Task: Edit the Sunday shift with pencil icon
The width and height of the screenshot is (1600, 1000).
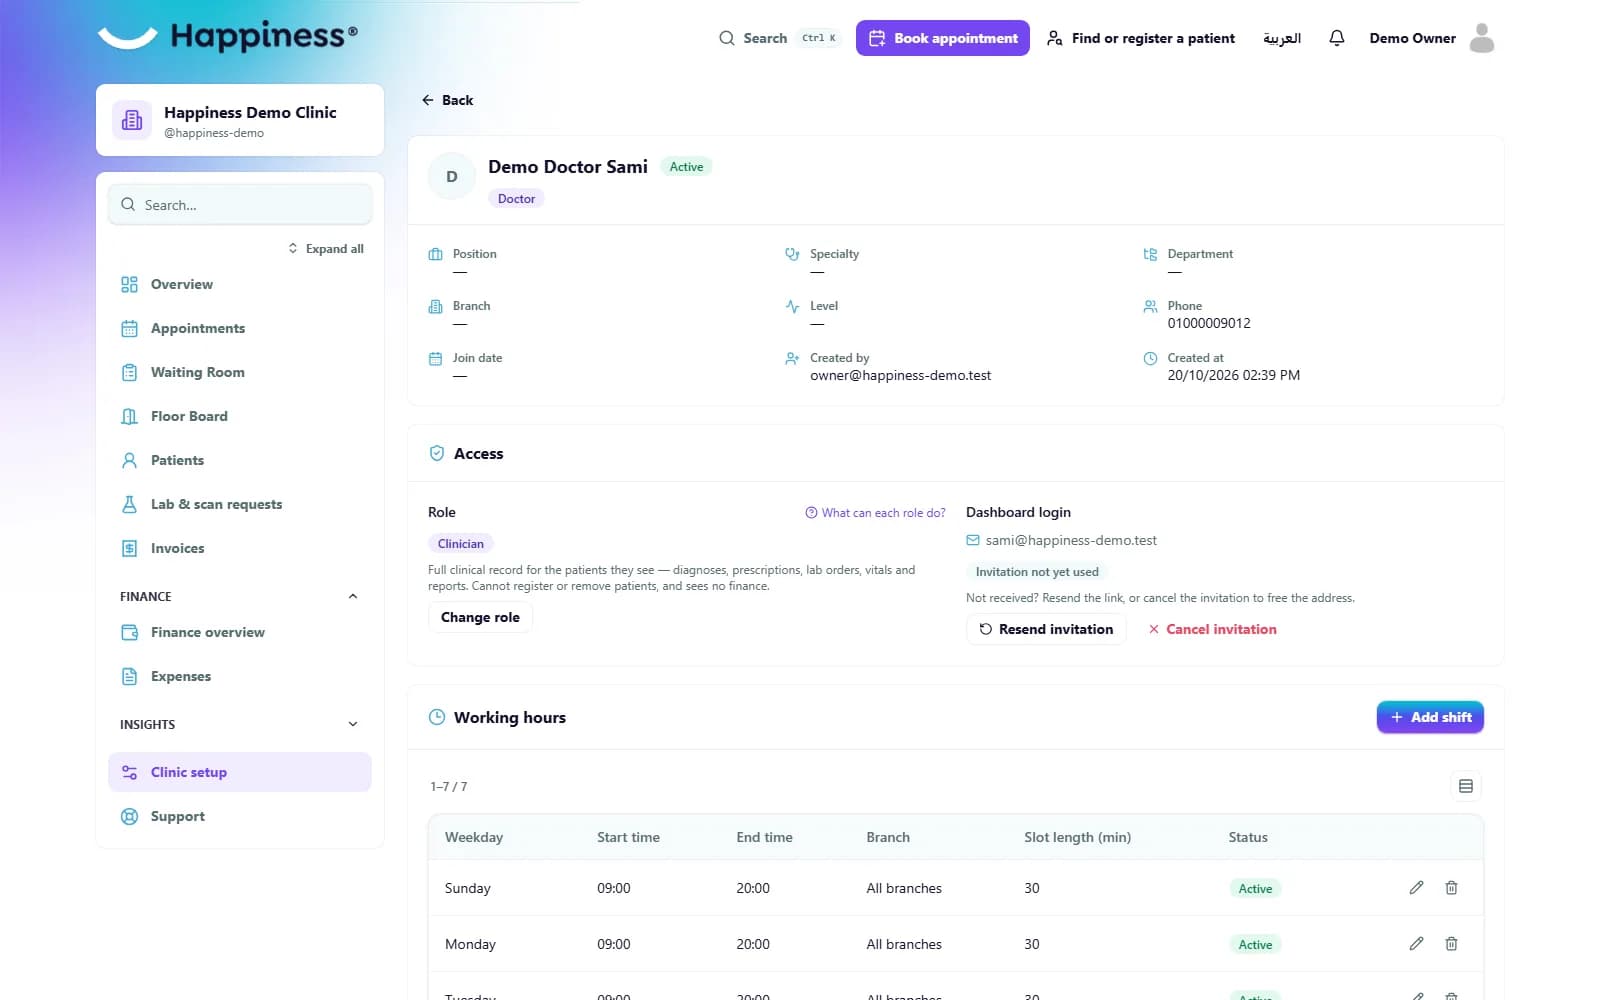Action: tap(1416, 888)
